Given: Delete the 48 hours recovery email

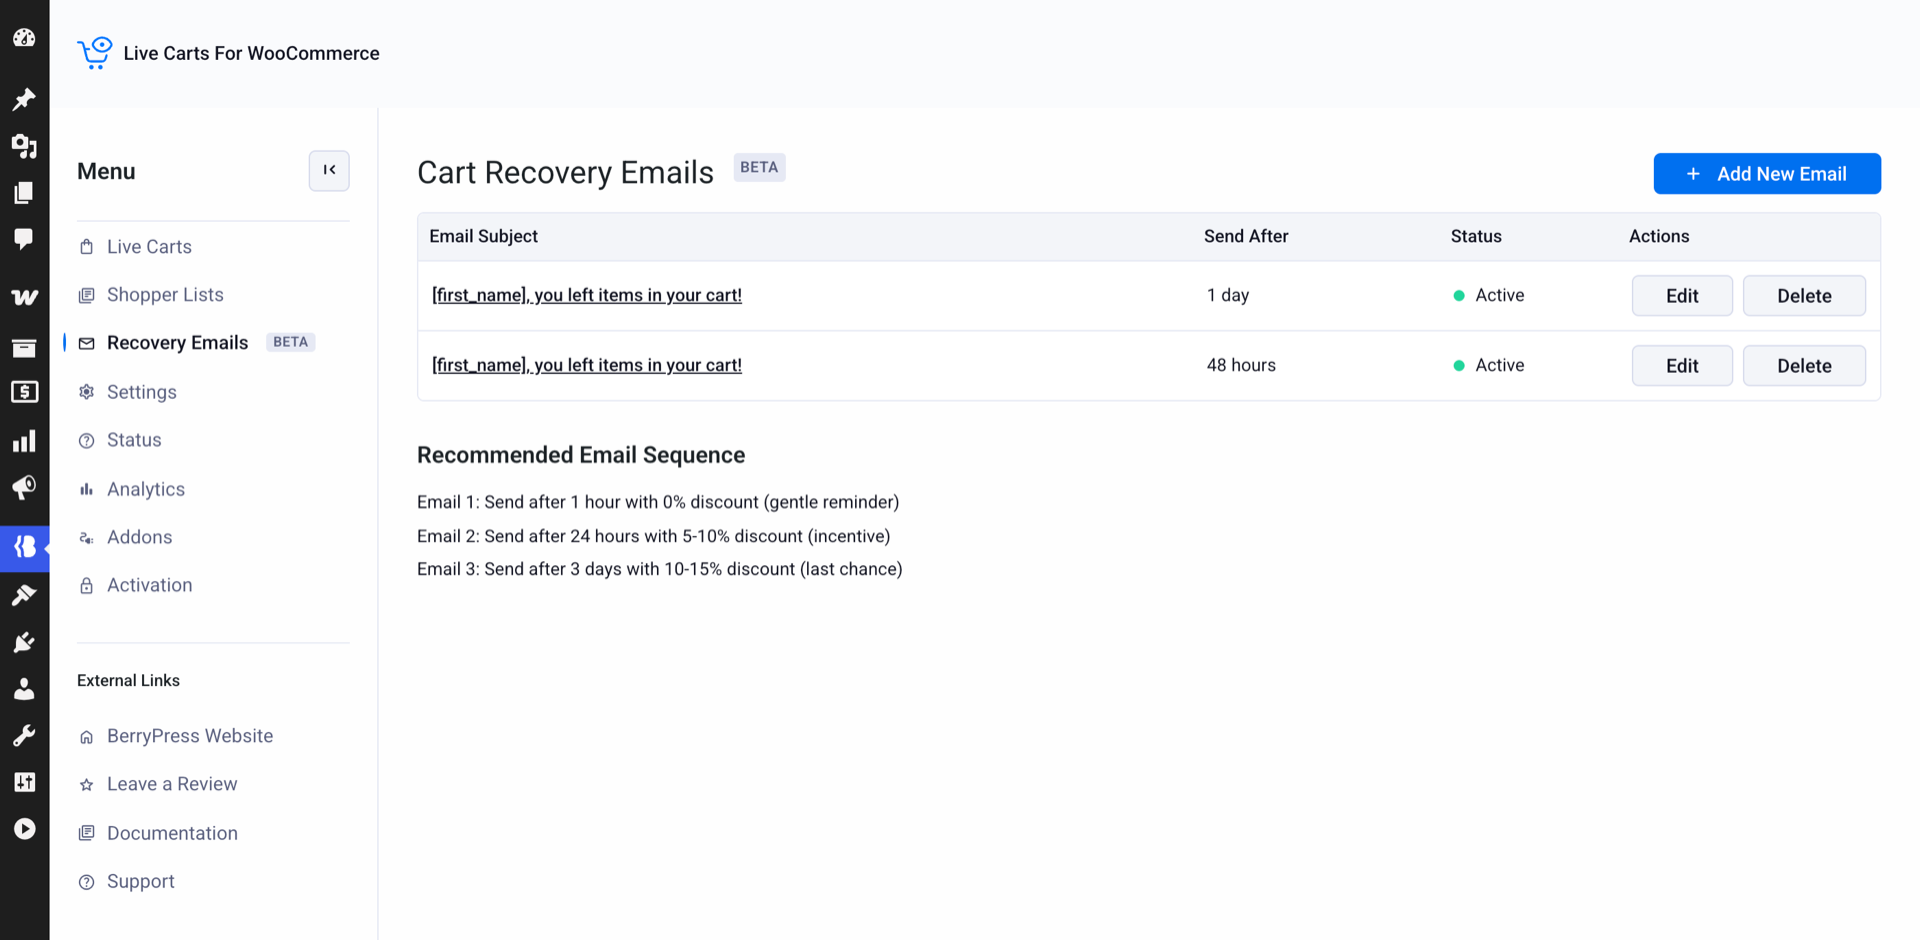Looking at the screenshot, I should coord(1804,366).
